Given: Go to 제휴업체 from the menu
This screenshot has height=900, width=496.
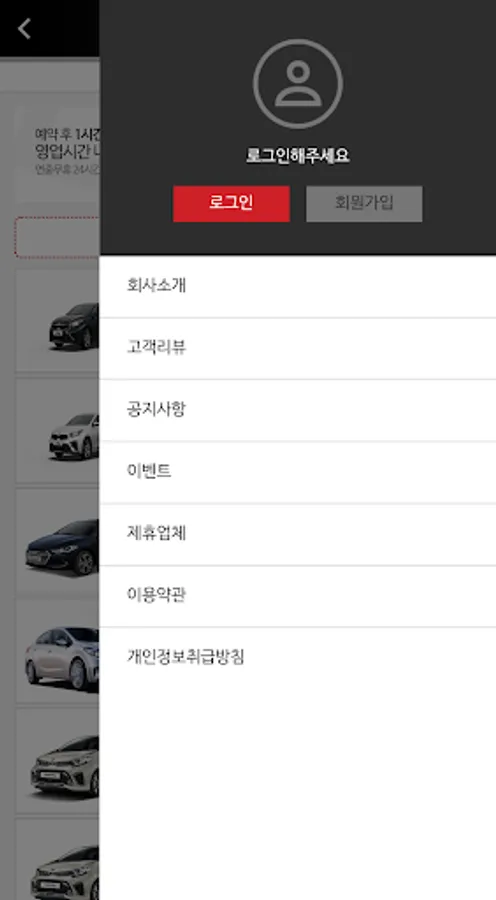Looking at the screenshot, I should click(297, 534).
